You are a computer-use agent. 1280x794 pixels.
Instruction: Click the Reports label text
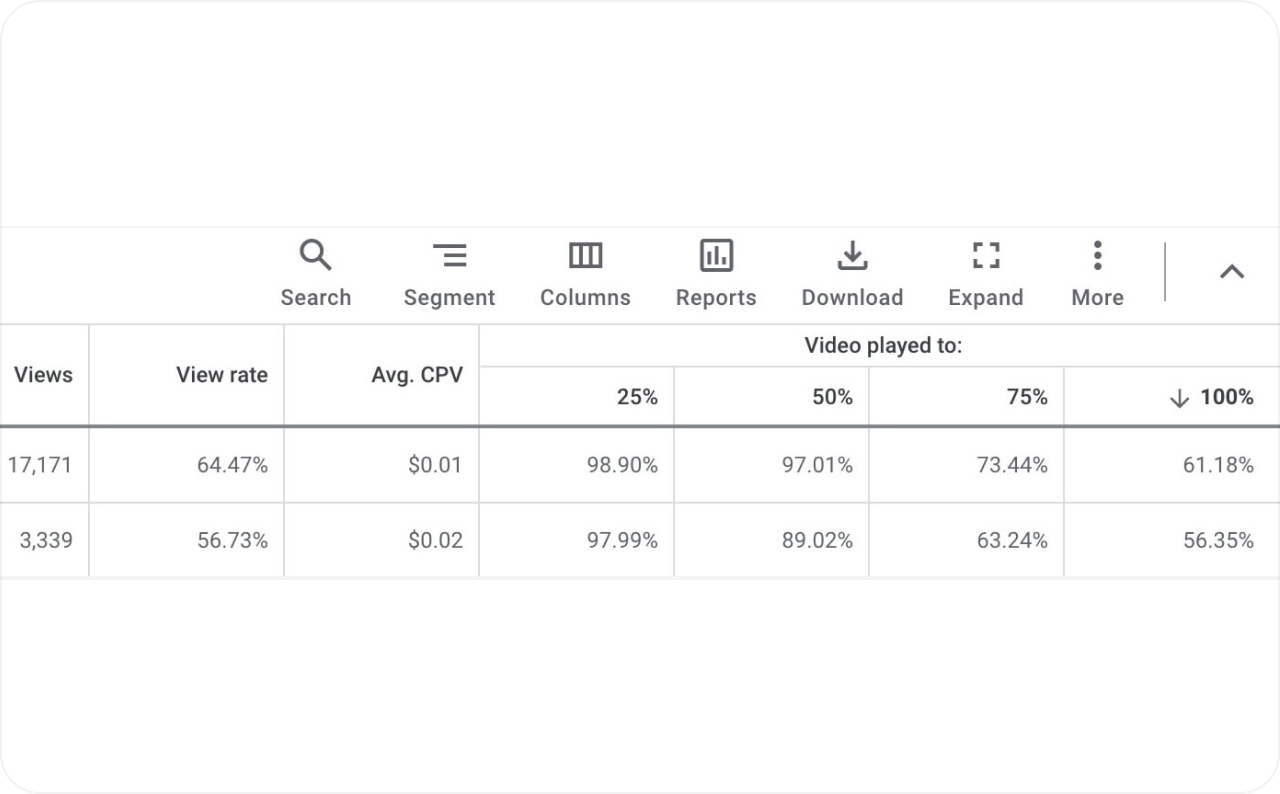click(x=716, y=297)
